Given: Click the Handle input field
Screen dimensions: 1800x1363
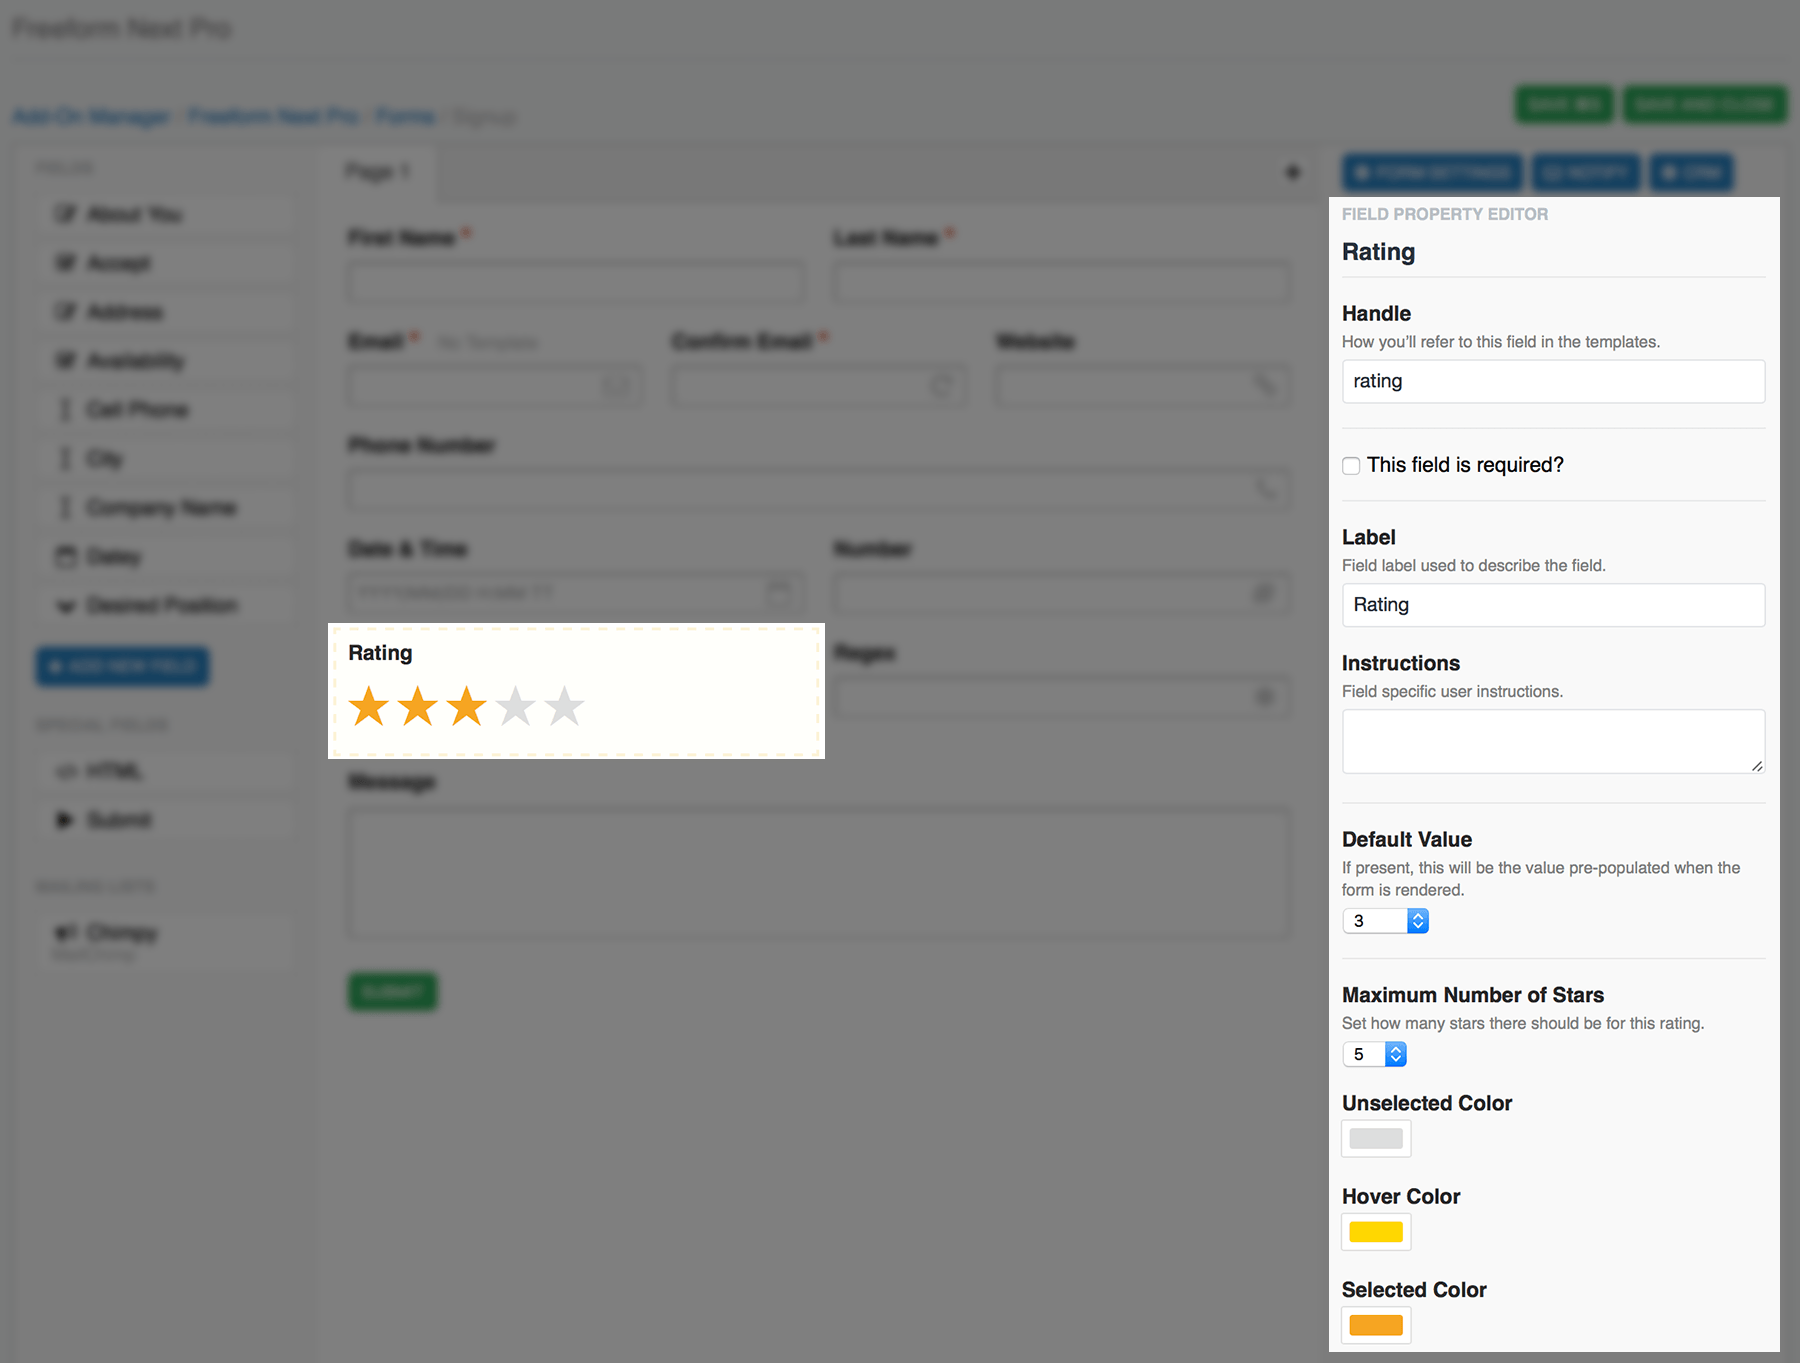Looking at the screenshot, I should tap(1553, 381).
